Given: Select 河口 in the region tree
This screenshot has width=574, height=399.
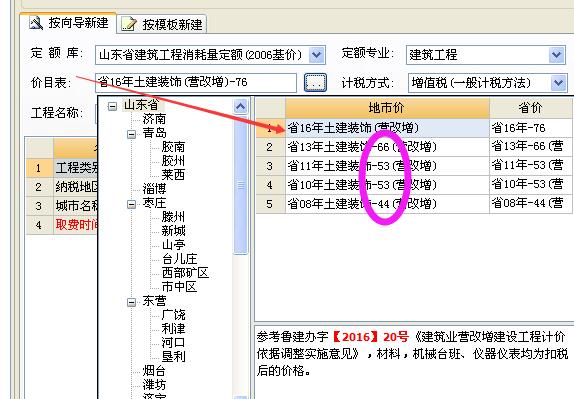Looking at the screenshot, I should coord(173,343).
